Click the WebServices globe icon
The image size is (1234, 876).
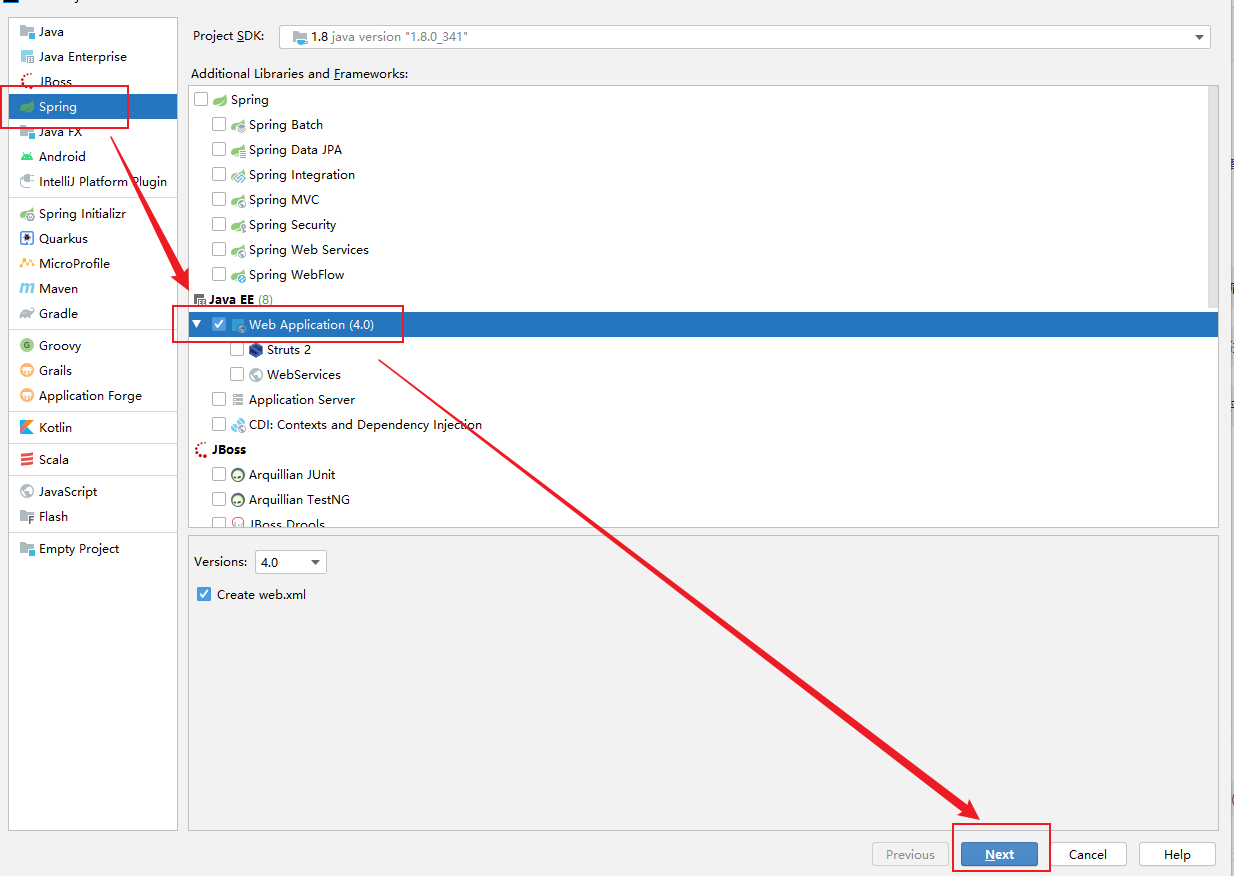pyautogui.click(x=256, y=375)
